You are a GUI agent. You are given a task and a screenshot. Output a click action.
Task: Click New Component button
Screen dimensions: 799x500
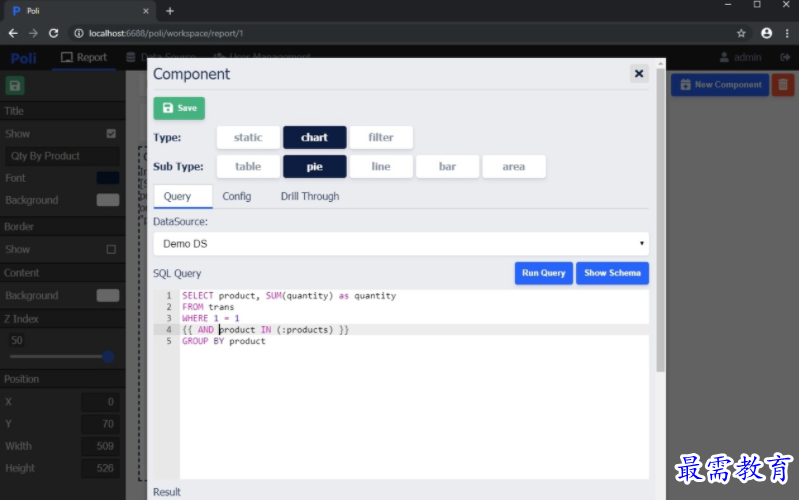click(720, 85)
